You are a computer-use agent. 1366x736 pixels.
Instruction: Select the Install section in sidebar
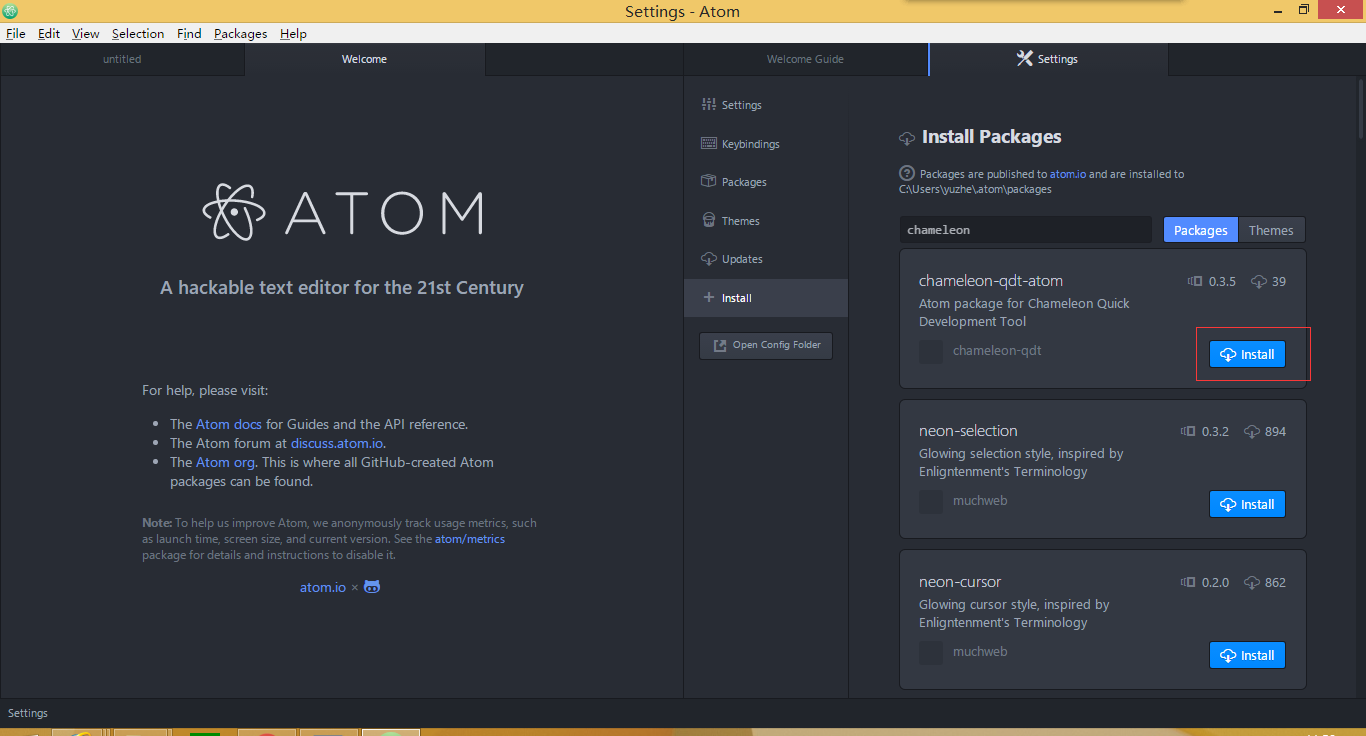(x=766, y=298)
